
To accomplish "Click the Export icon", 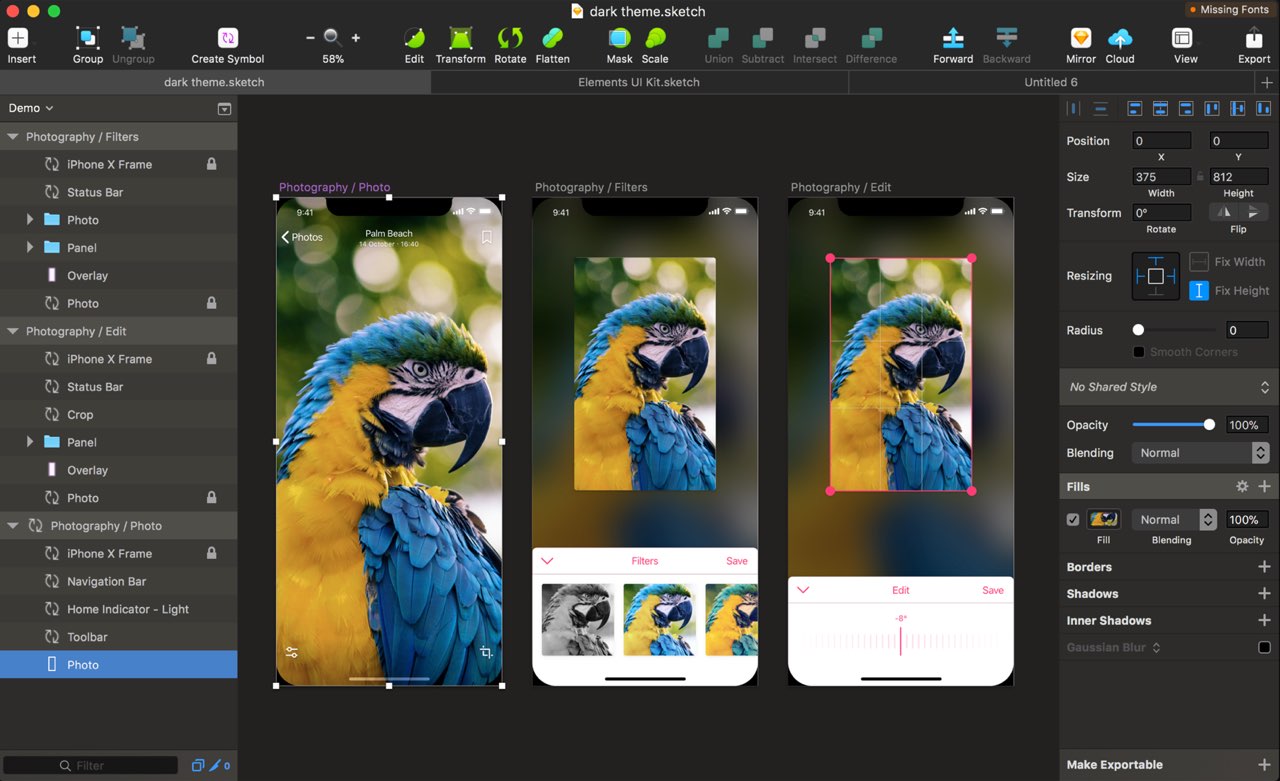I will pyautogui.click(x=1254, y=38).
